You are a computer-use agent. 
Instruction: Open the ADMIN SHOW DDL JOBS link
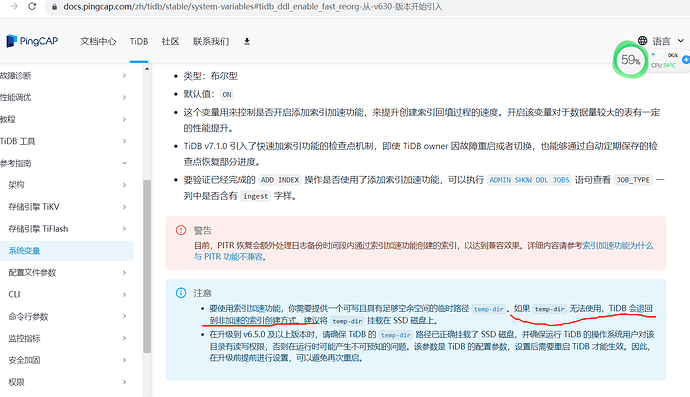click(529, 180)
